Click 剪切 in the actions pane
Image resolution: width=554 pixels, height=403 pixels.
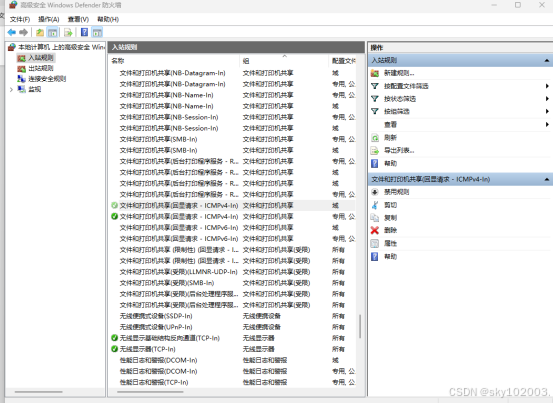coord(390,205)
